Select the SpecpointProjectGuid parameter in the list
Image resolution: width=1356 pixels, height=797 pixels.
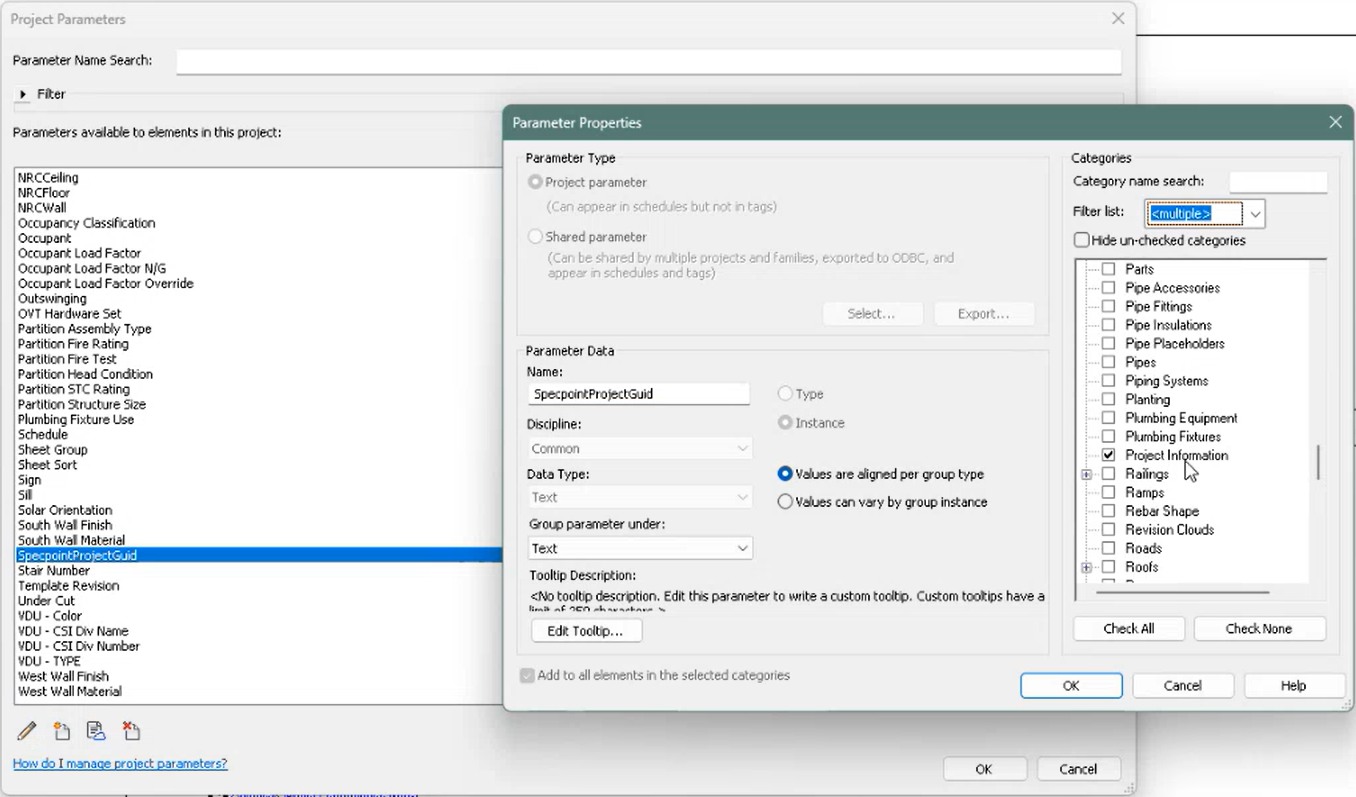click(x=77, y=555)
